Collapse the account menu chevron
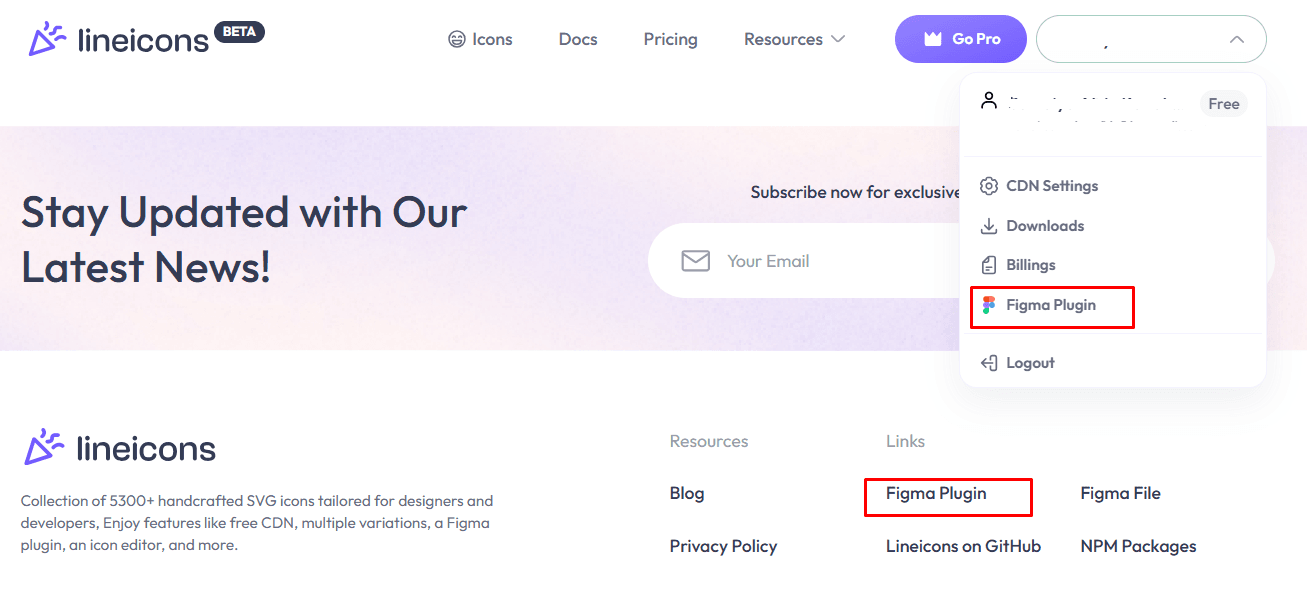The width and height of the screenshot is (1307, 590). coord(1237,40)
